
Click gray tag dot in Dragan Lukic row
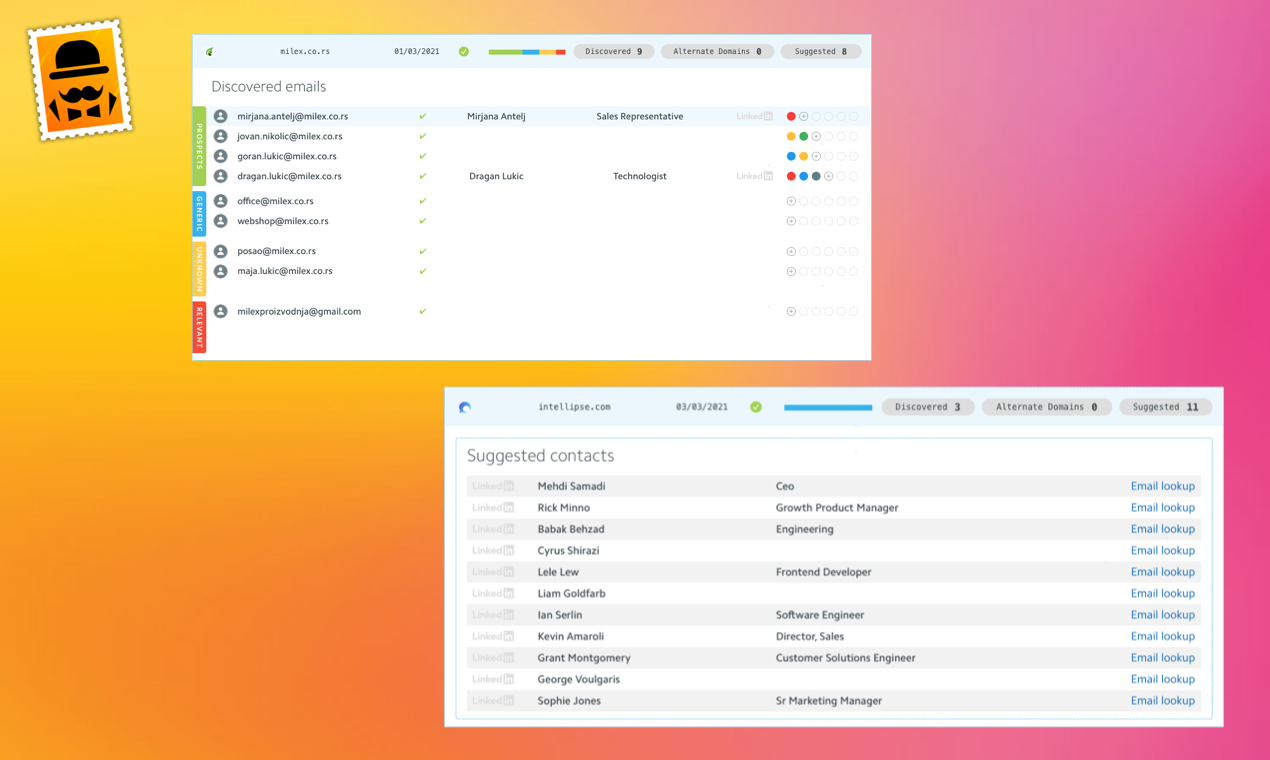(x=816, y=176)
